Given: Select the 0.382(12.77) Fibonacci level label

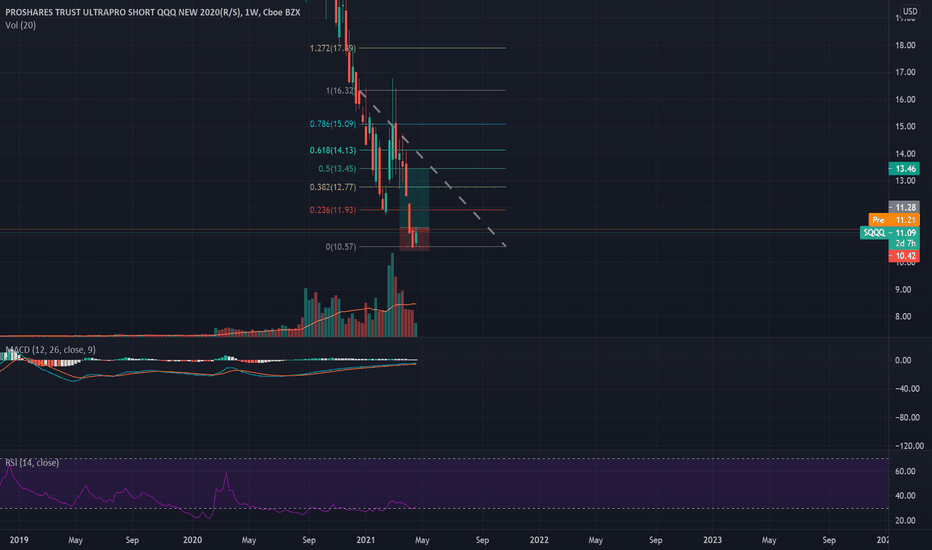Looking at the screenshot, I should [x=333, y=187].
